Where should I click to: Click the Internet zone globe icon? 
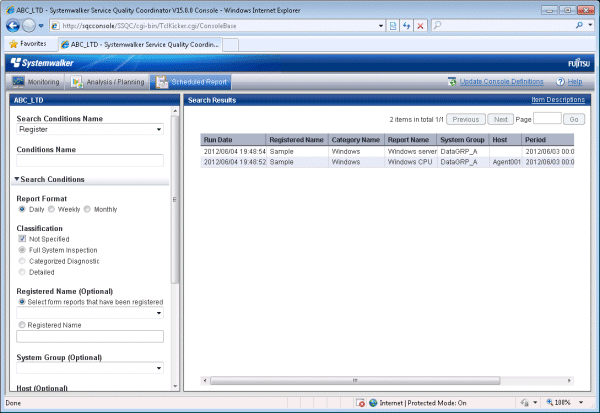click(373, 403)
